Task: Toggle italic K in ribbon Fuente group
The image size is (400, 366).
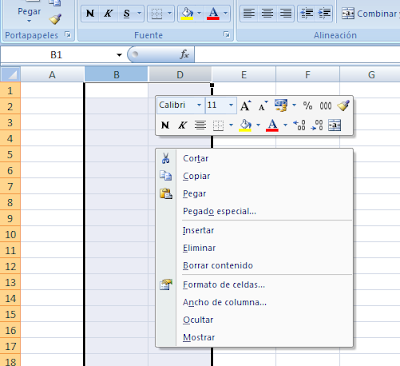Action: click(108, 14)
